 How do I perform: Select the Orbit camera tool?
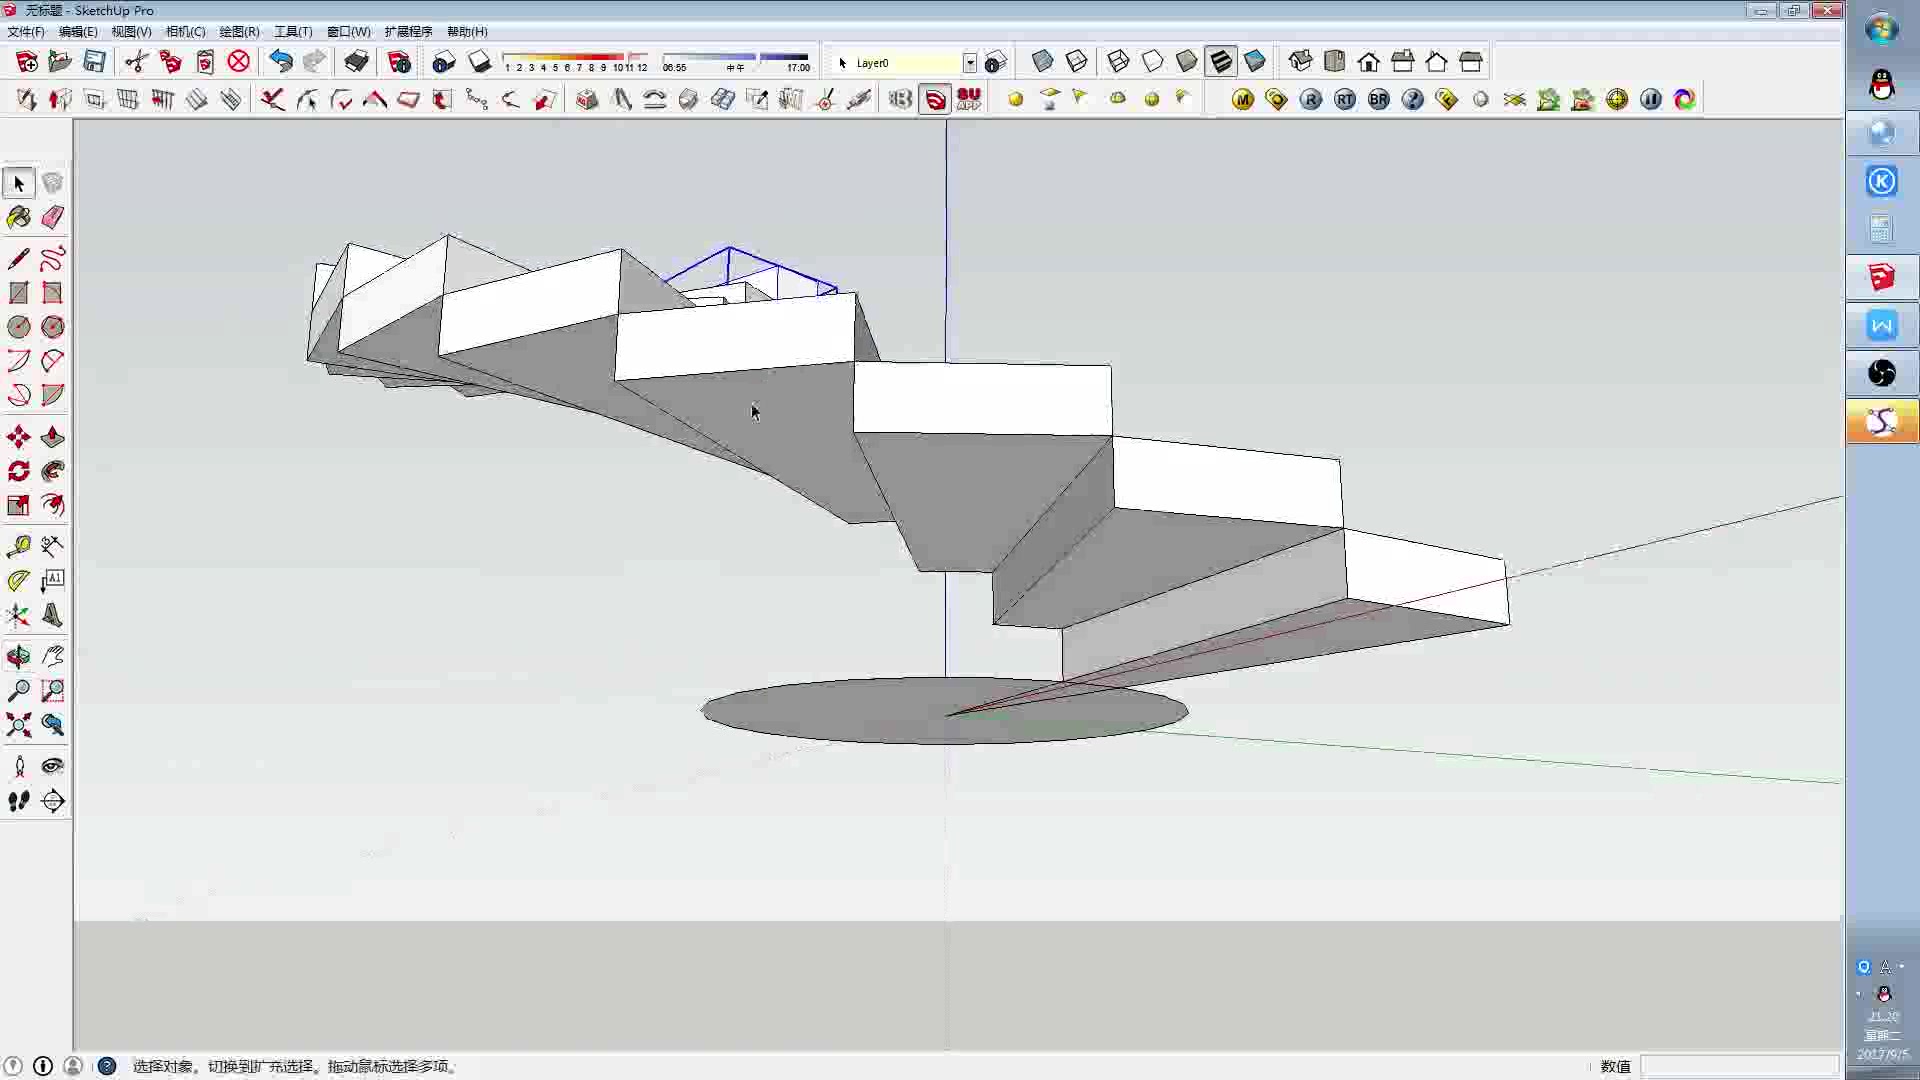19,657
